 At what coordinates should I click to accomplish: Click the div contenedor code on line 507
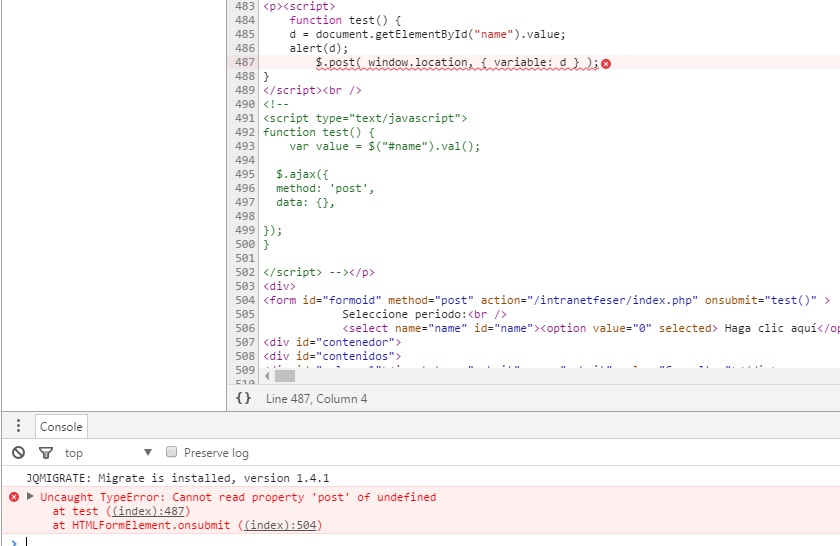click(x=332, y=342)
